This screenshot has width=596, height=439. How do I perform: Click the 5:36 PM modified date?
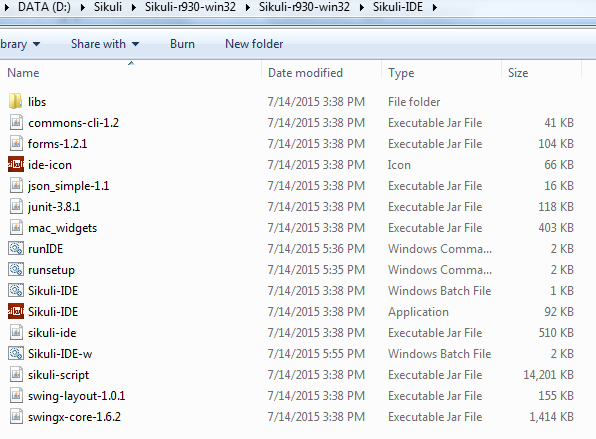point(316,249)
